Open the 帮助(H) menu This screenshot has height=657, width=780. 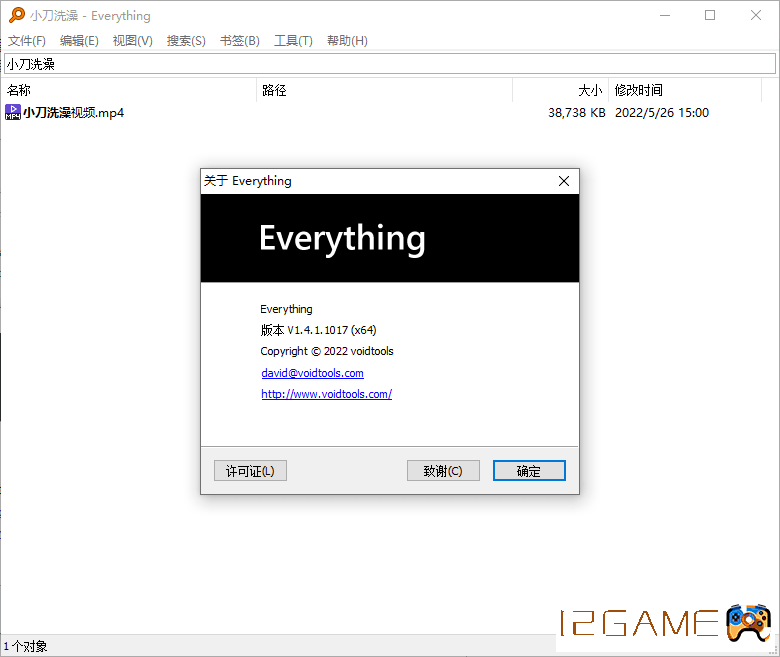[347, 41]
